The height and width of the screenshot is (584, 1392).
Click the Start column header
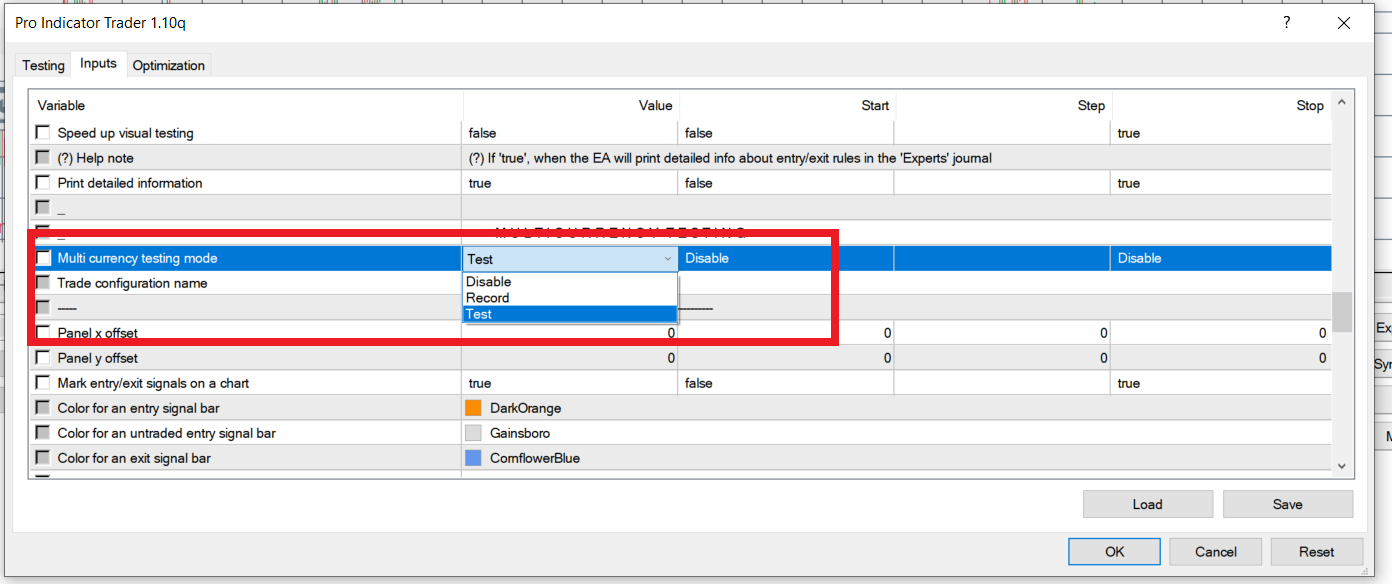(787, 105)
